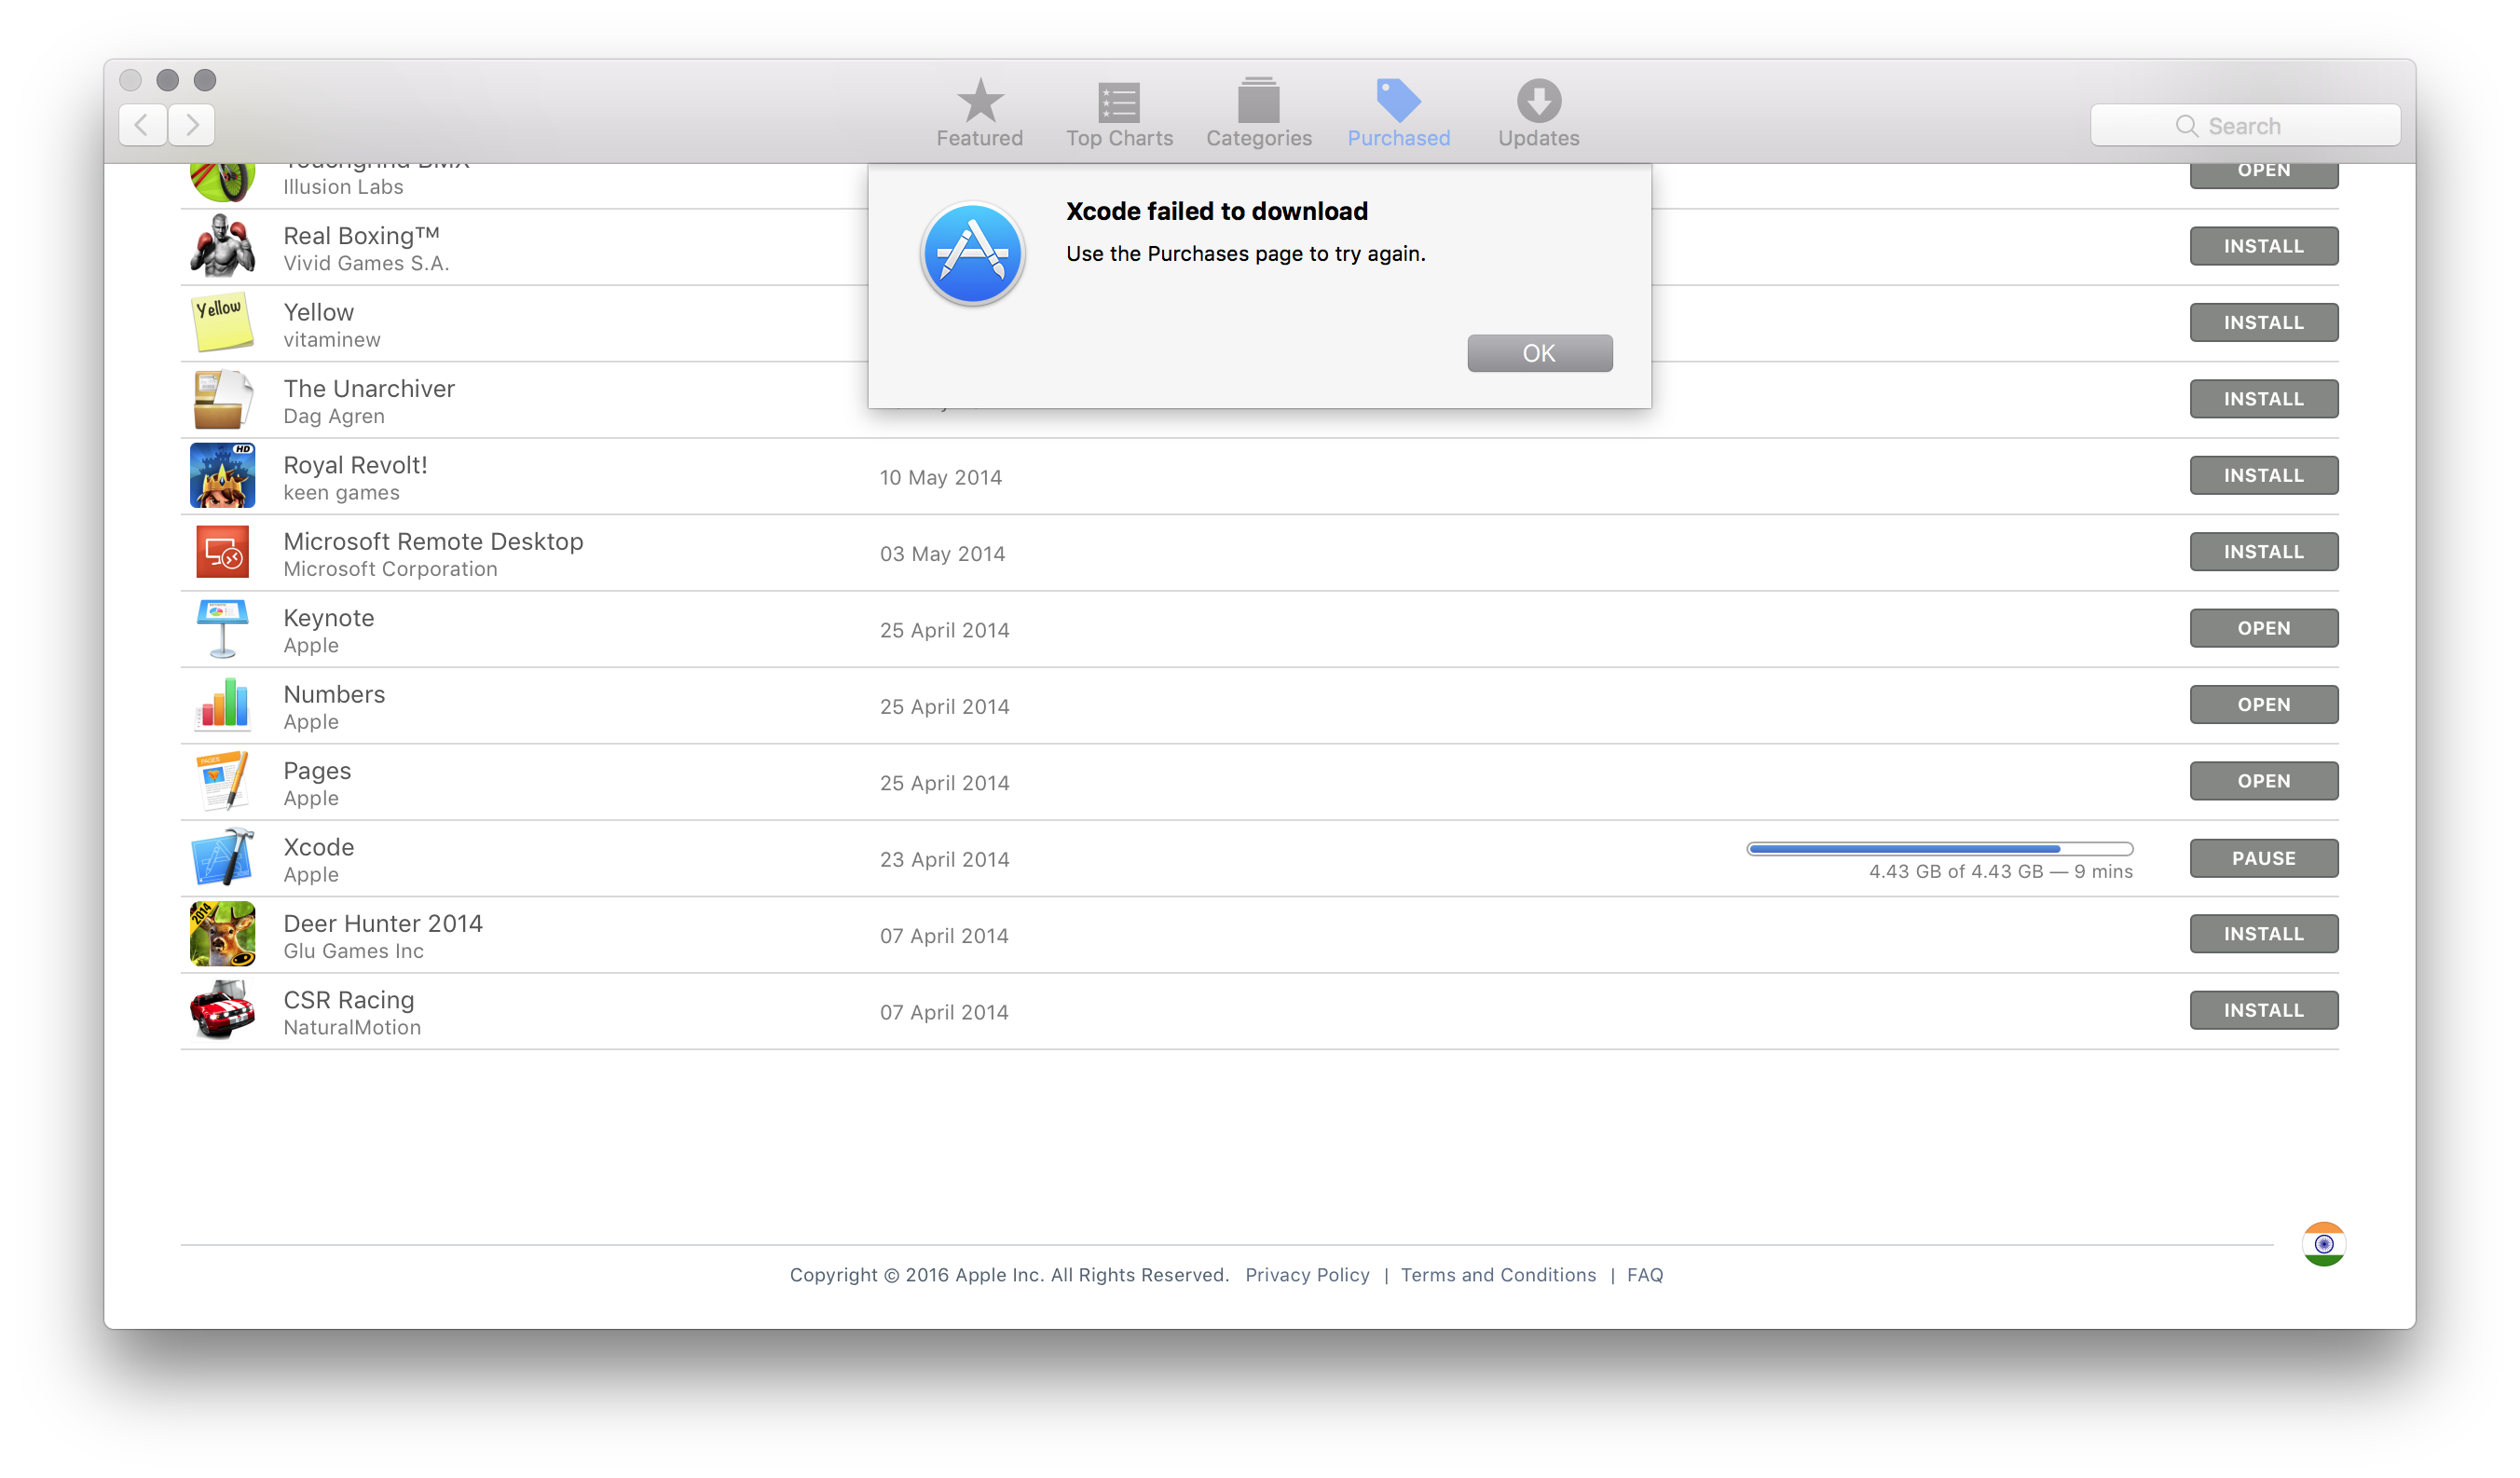Click the Keynote app icon

click(x=222, y=628)
